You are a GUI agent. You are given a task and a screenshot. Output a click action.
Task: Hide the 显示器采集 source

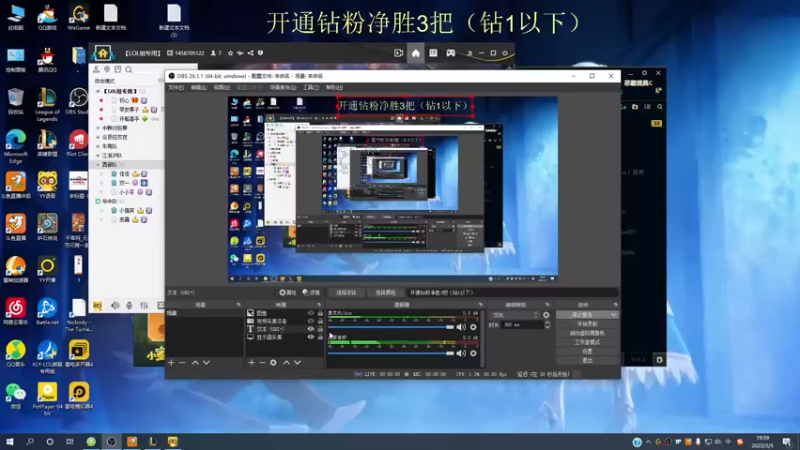pos(311,337)
